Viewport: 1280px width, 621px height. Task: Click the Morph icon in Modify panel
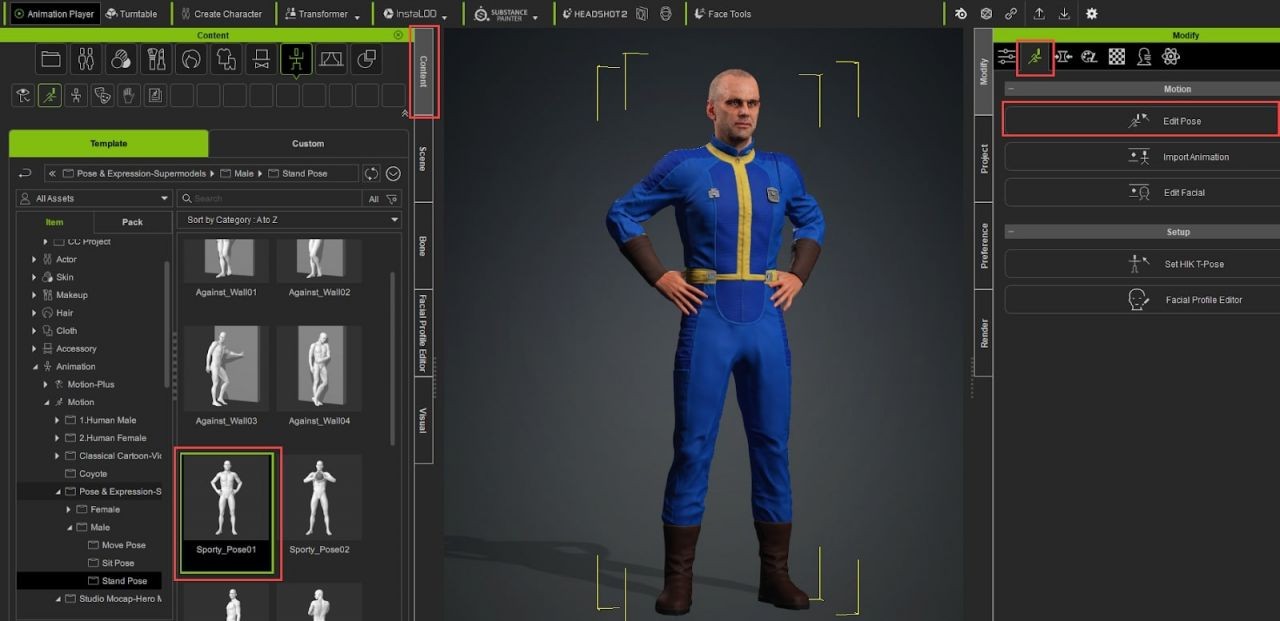pyautogui.click(x=1063, y=57)
